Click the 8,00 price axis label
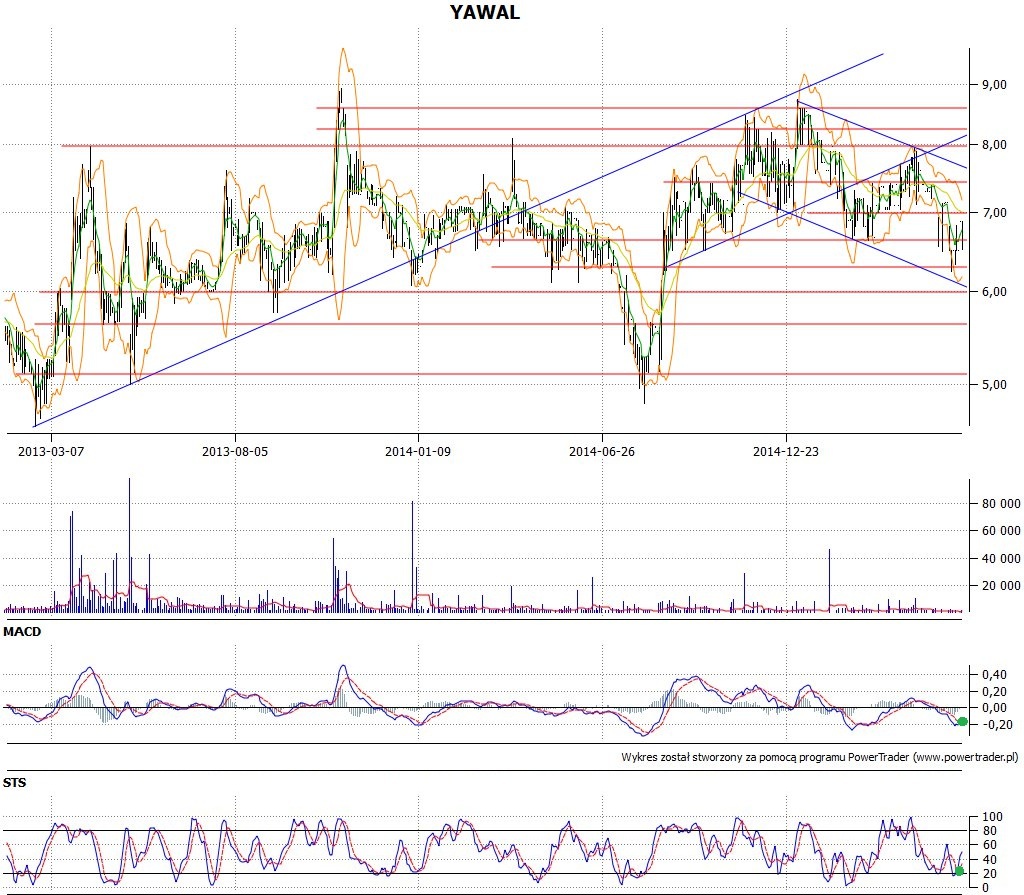 tap(994, 144)
